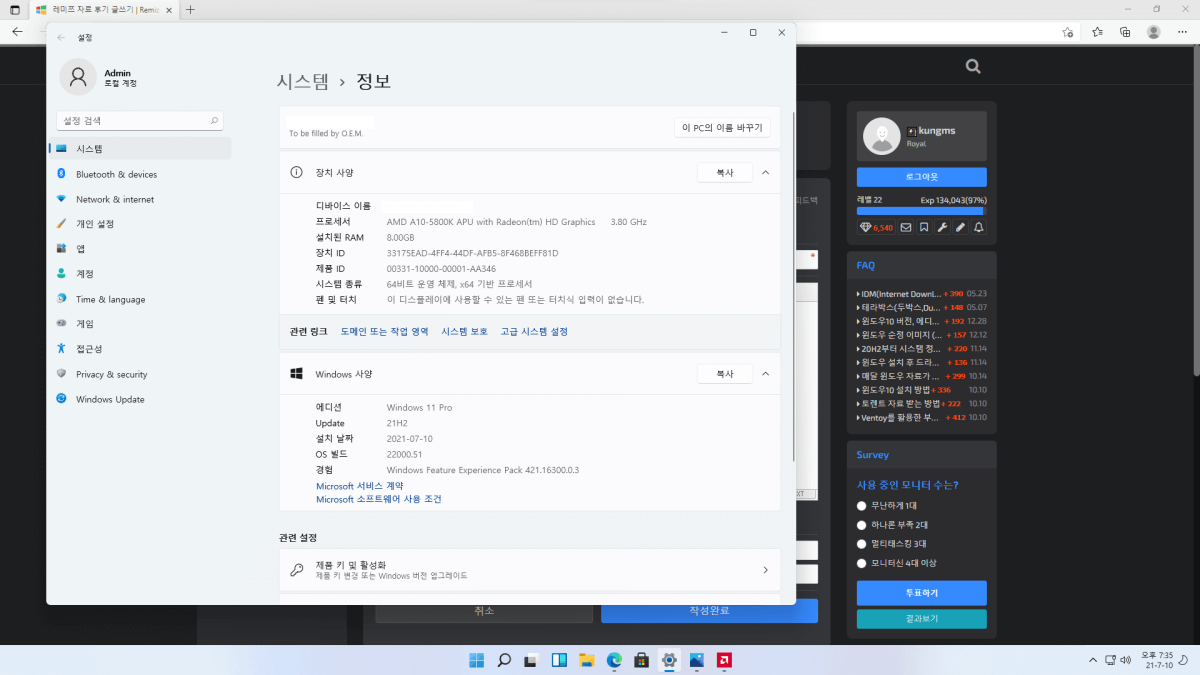1200x675 pixels.
Task: Open the bookmark icon in profile box
Action: coord(924,227)
